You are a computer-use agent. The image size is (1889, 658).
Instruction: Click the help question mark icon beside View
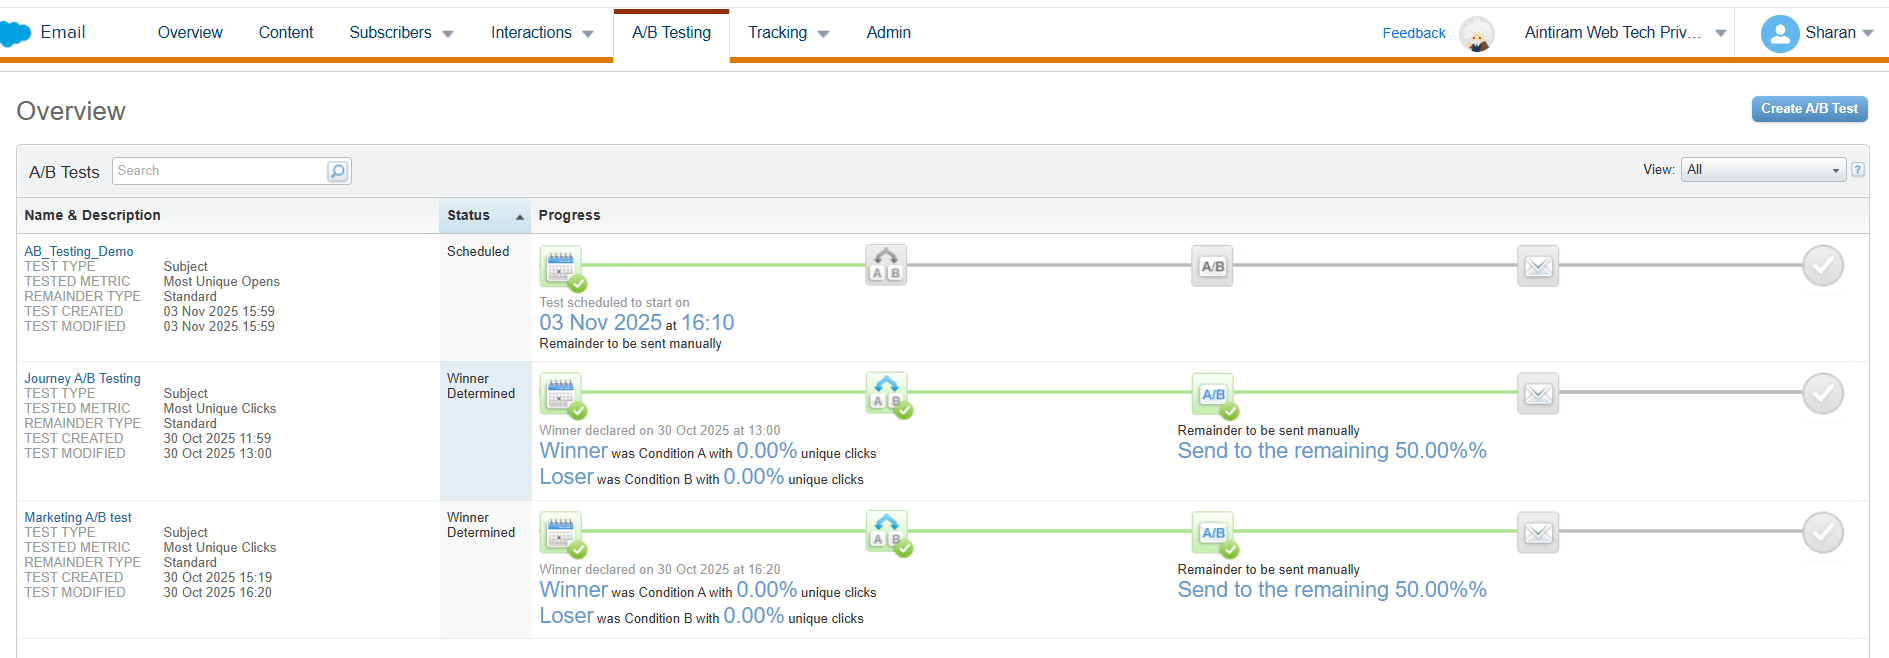(1857, 170)
